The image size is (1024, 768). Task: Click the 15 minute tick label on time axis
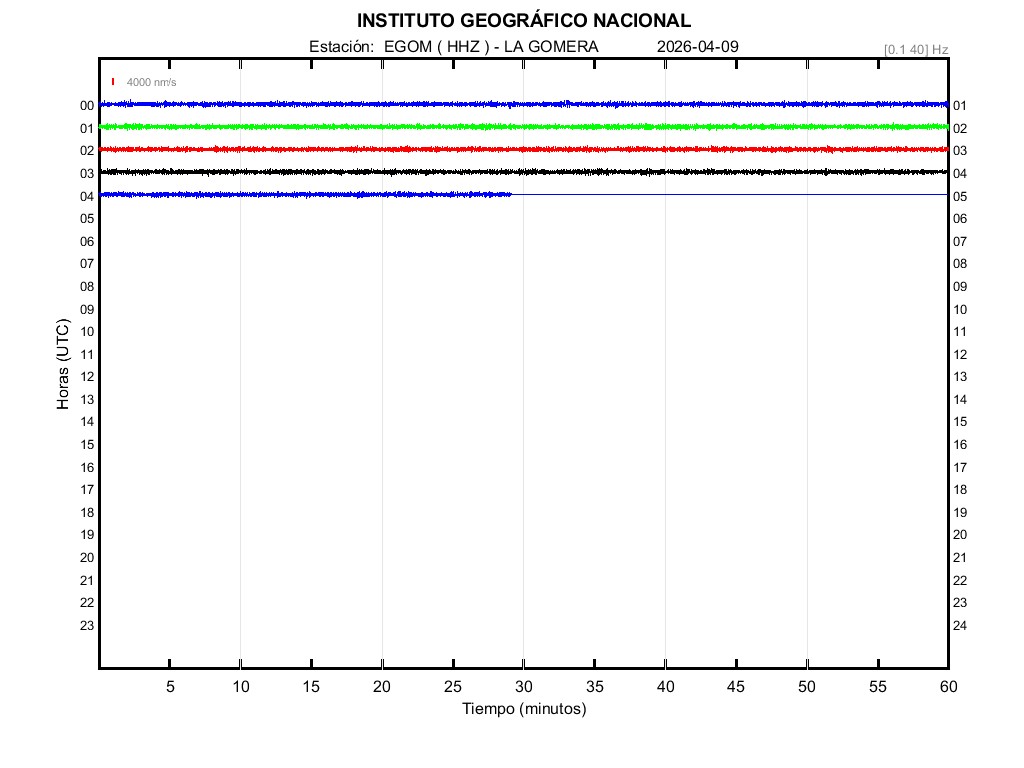pos(311,686)
